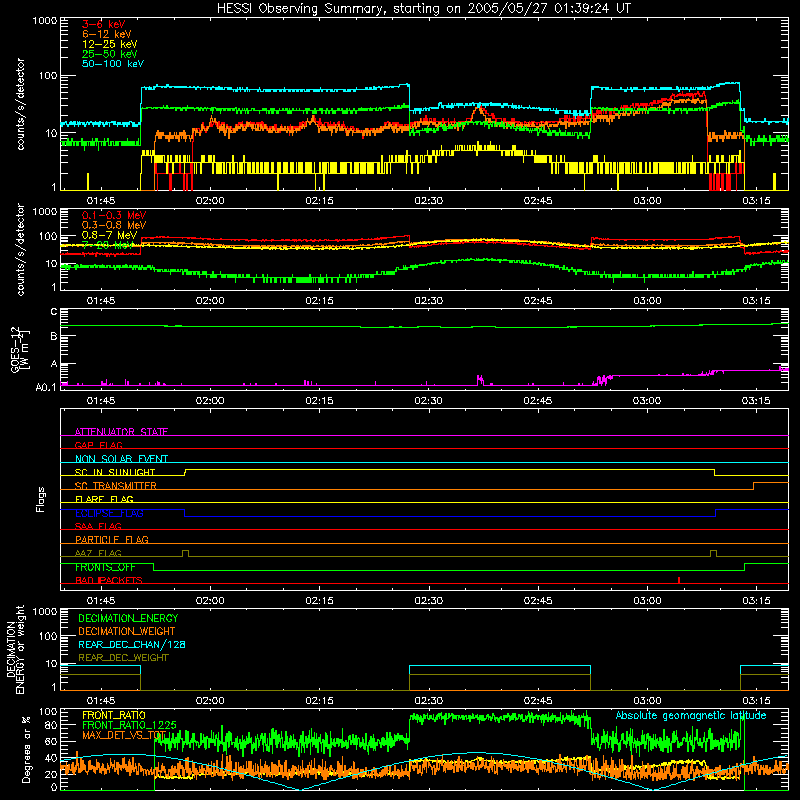The width and height of the screenshot is (800, 800).
Task: Select the 0.1-0.3 MeV legend label
Action: point(114,215)
